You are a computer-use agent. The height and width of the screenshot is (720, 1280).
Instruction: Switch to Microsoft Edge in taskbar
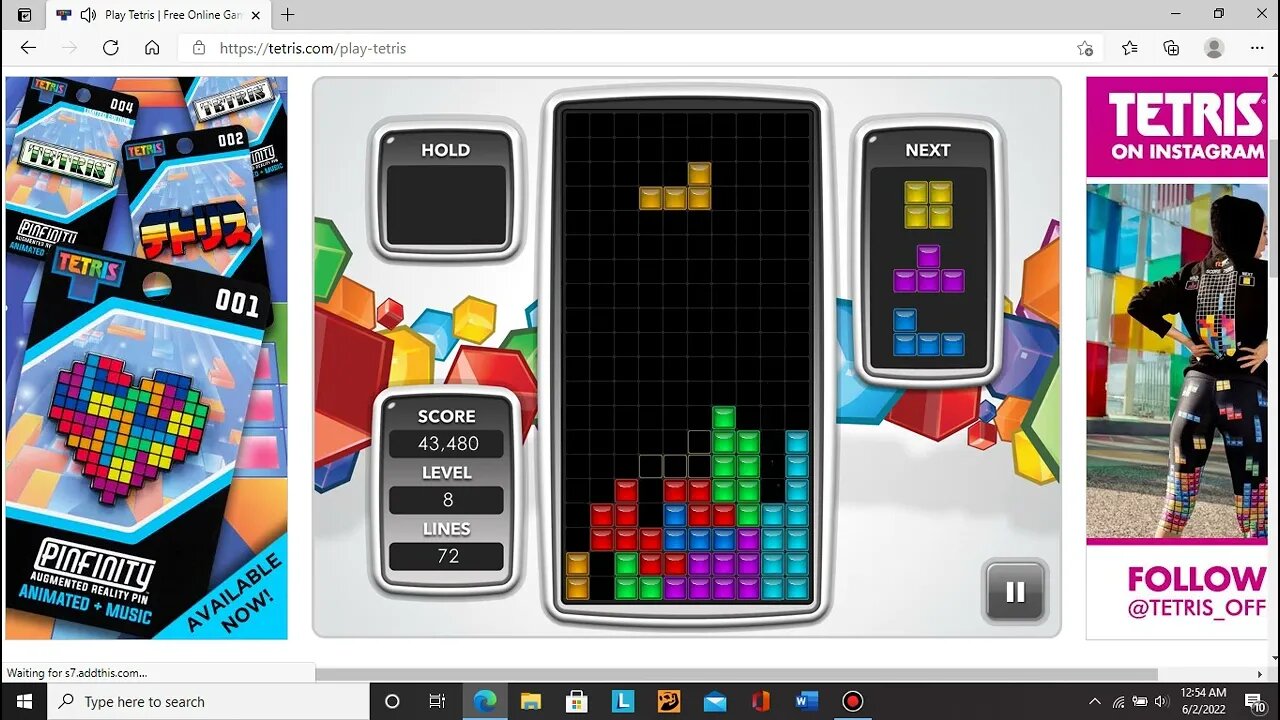(x=485, y=701)
